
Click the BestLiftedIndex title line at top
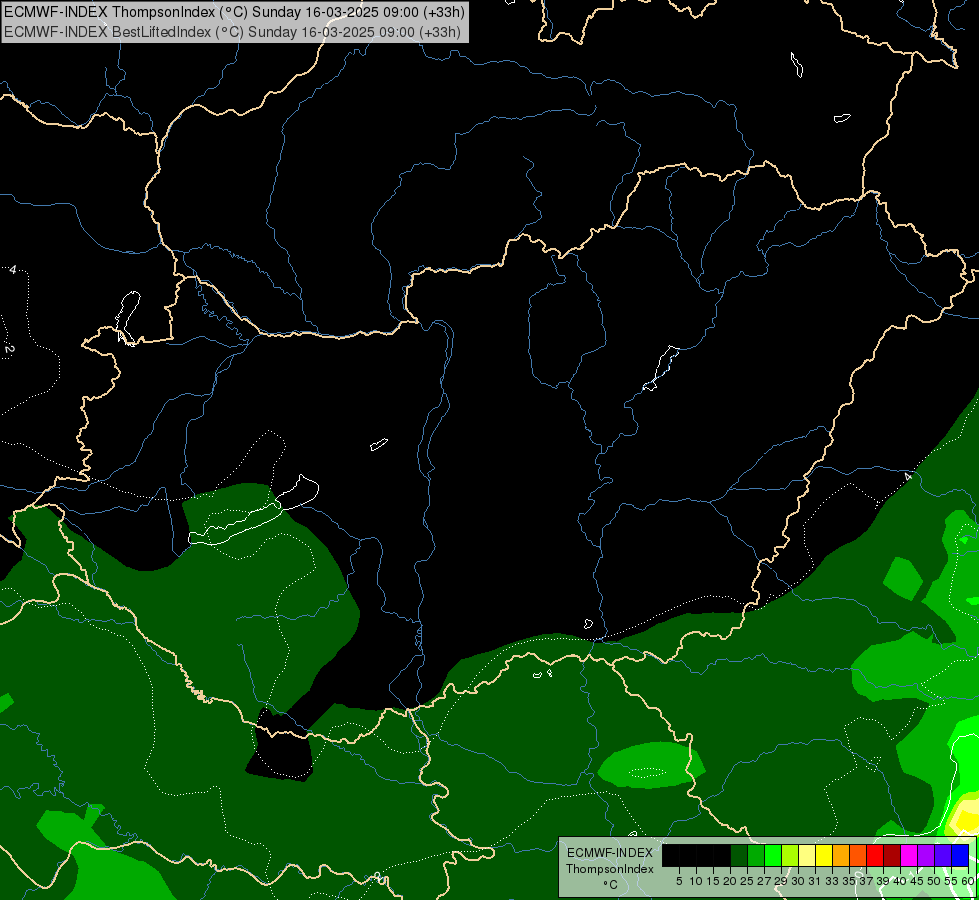point(232,32)
